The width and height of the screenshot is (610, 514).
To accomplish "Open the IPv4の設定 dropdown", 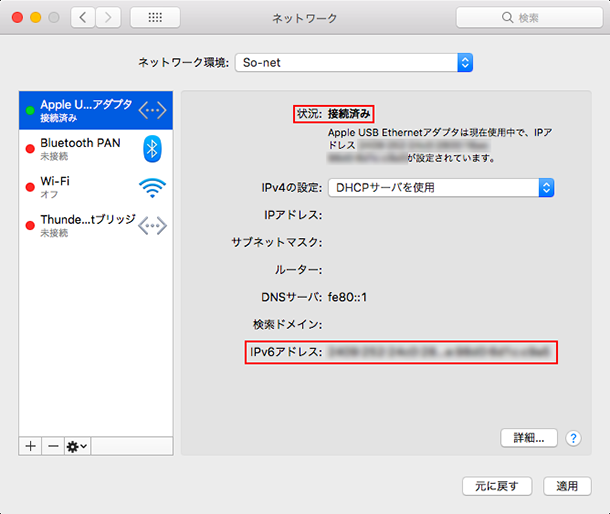I will 442,187.
